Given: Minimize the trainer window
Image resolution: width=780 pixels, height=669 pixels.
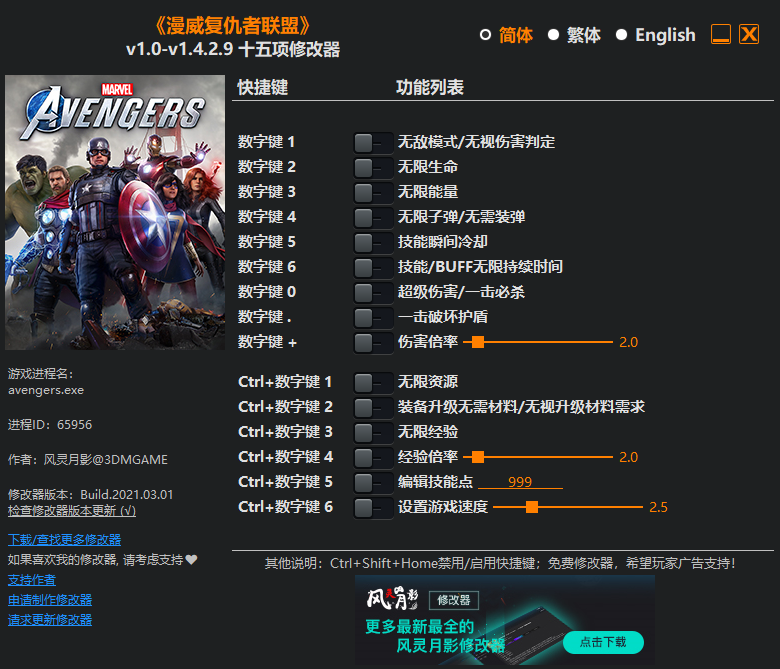Looking at the screenshot, I should [721, 34].
